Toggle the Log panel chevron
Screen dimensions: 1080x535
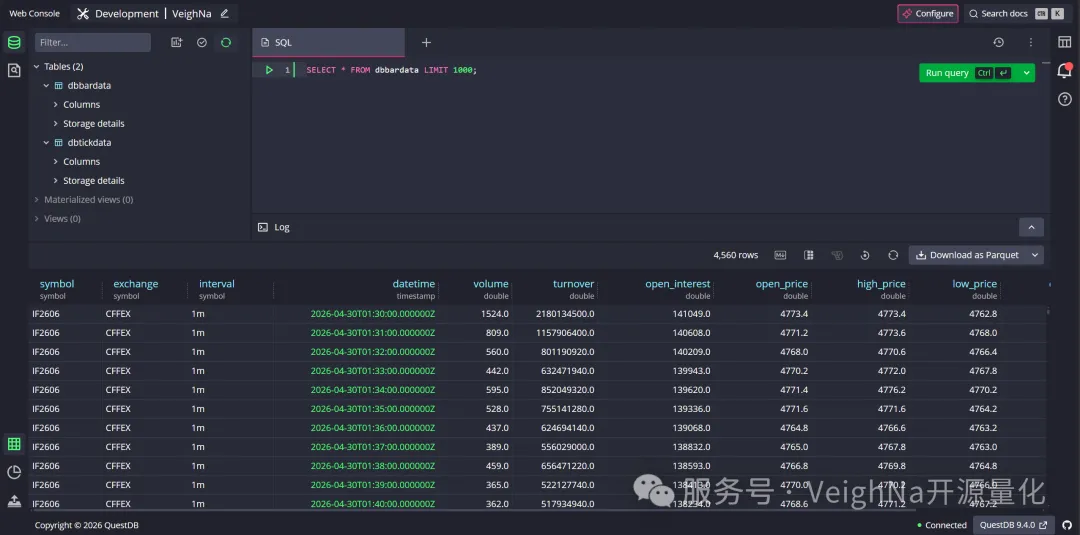pyautogui.click(x=1031, y=227)
